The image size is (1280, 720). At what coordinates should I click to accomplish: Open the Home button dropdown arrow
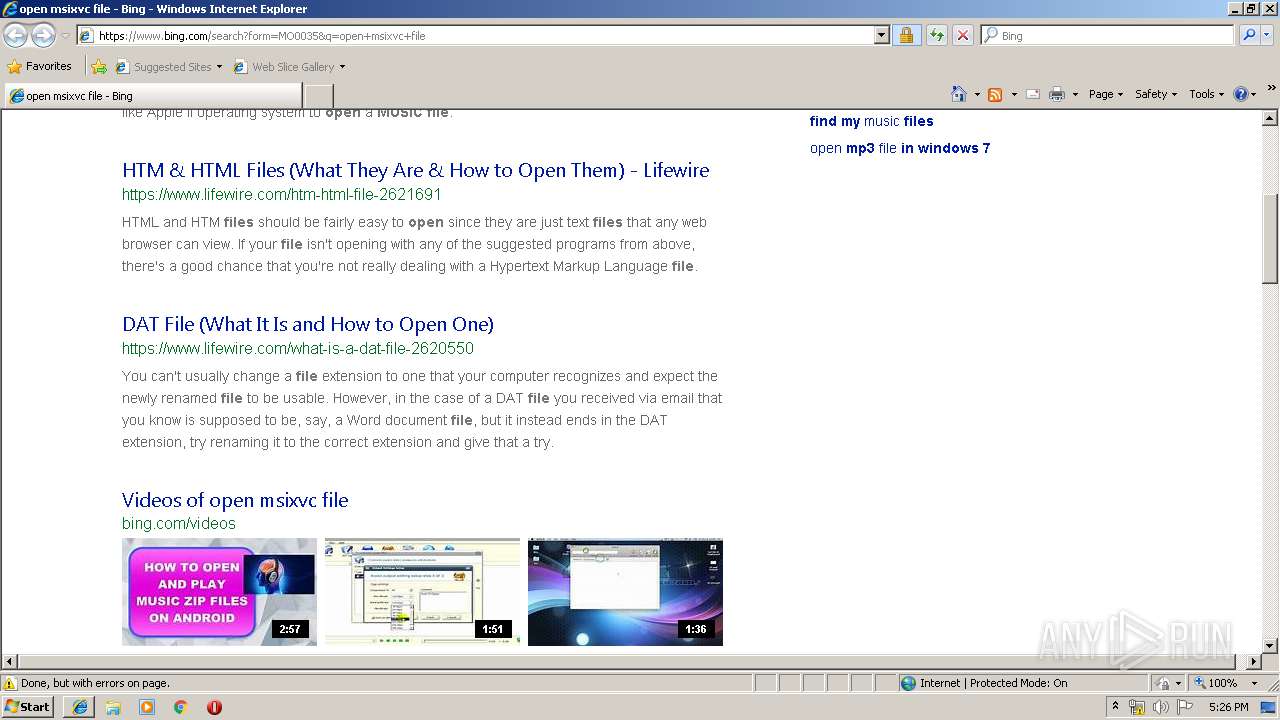[x=977, y=95]
